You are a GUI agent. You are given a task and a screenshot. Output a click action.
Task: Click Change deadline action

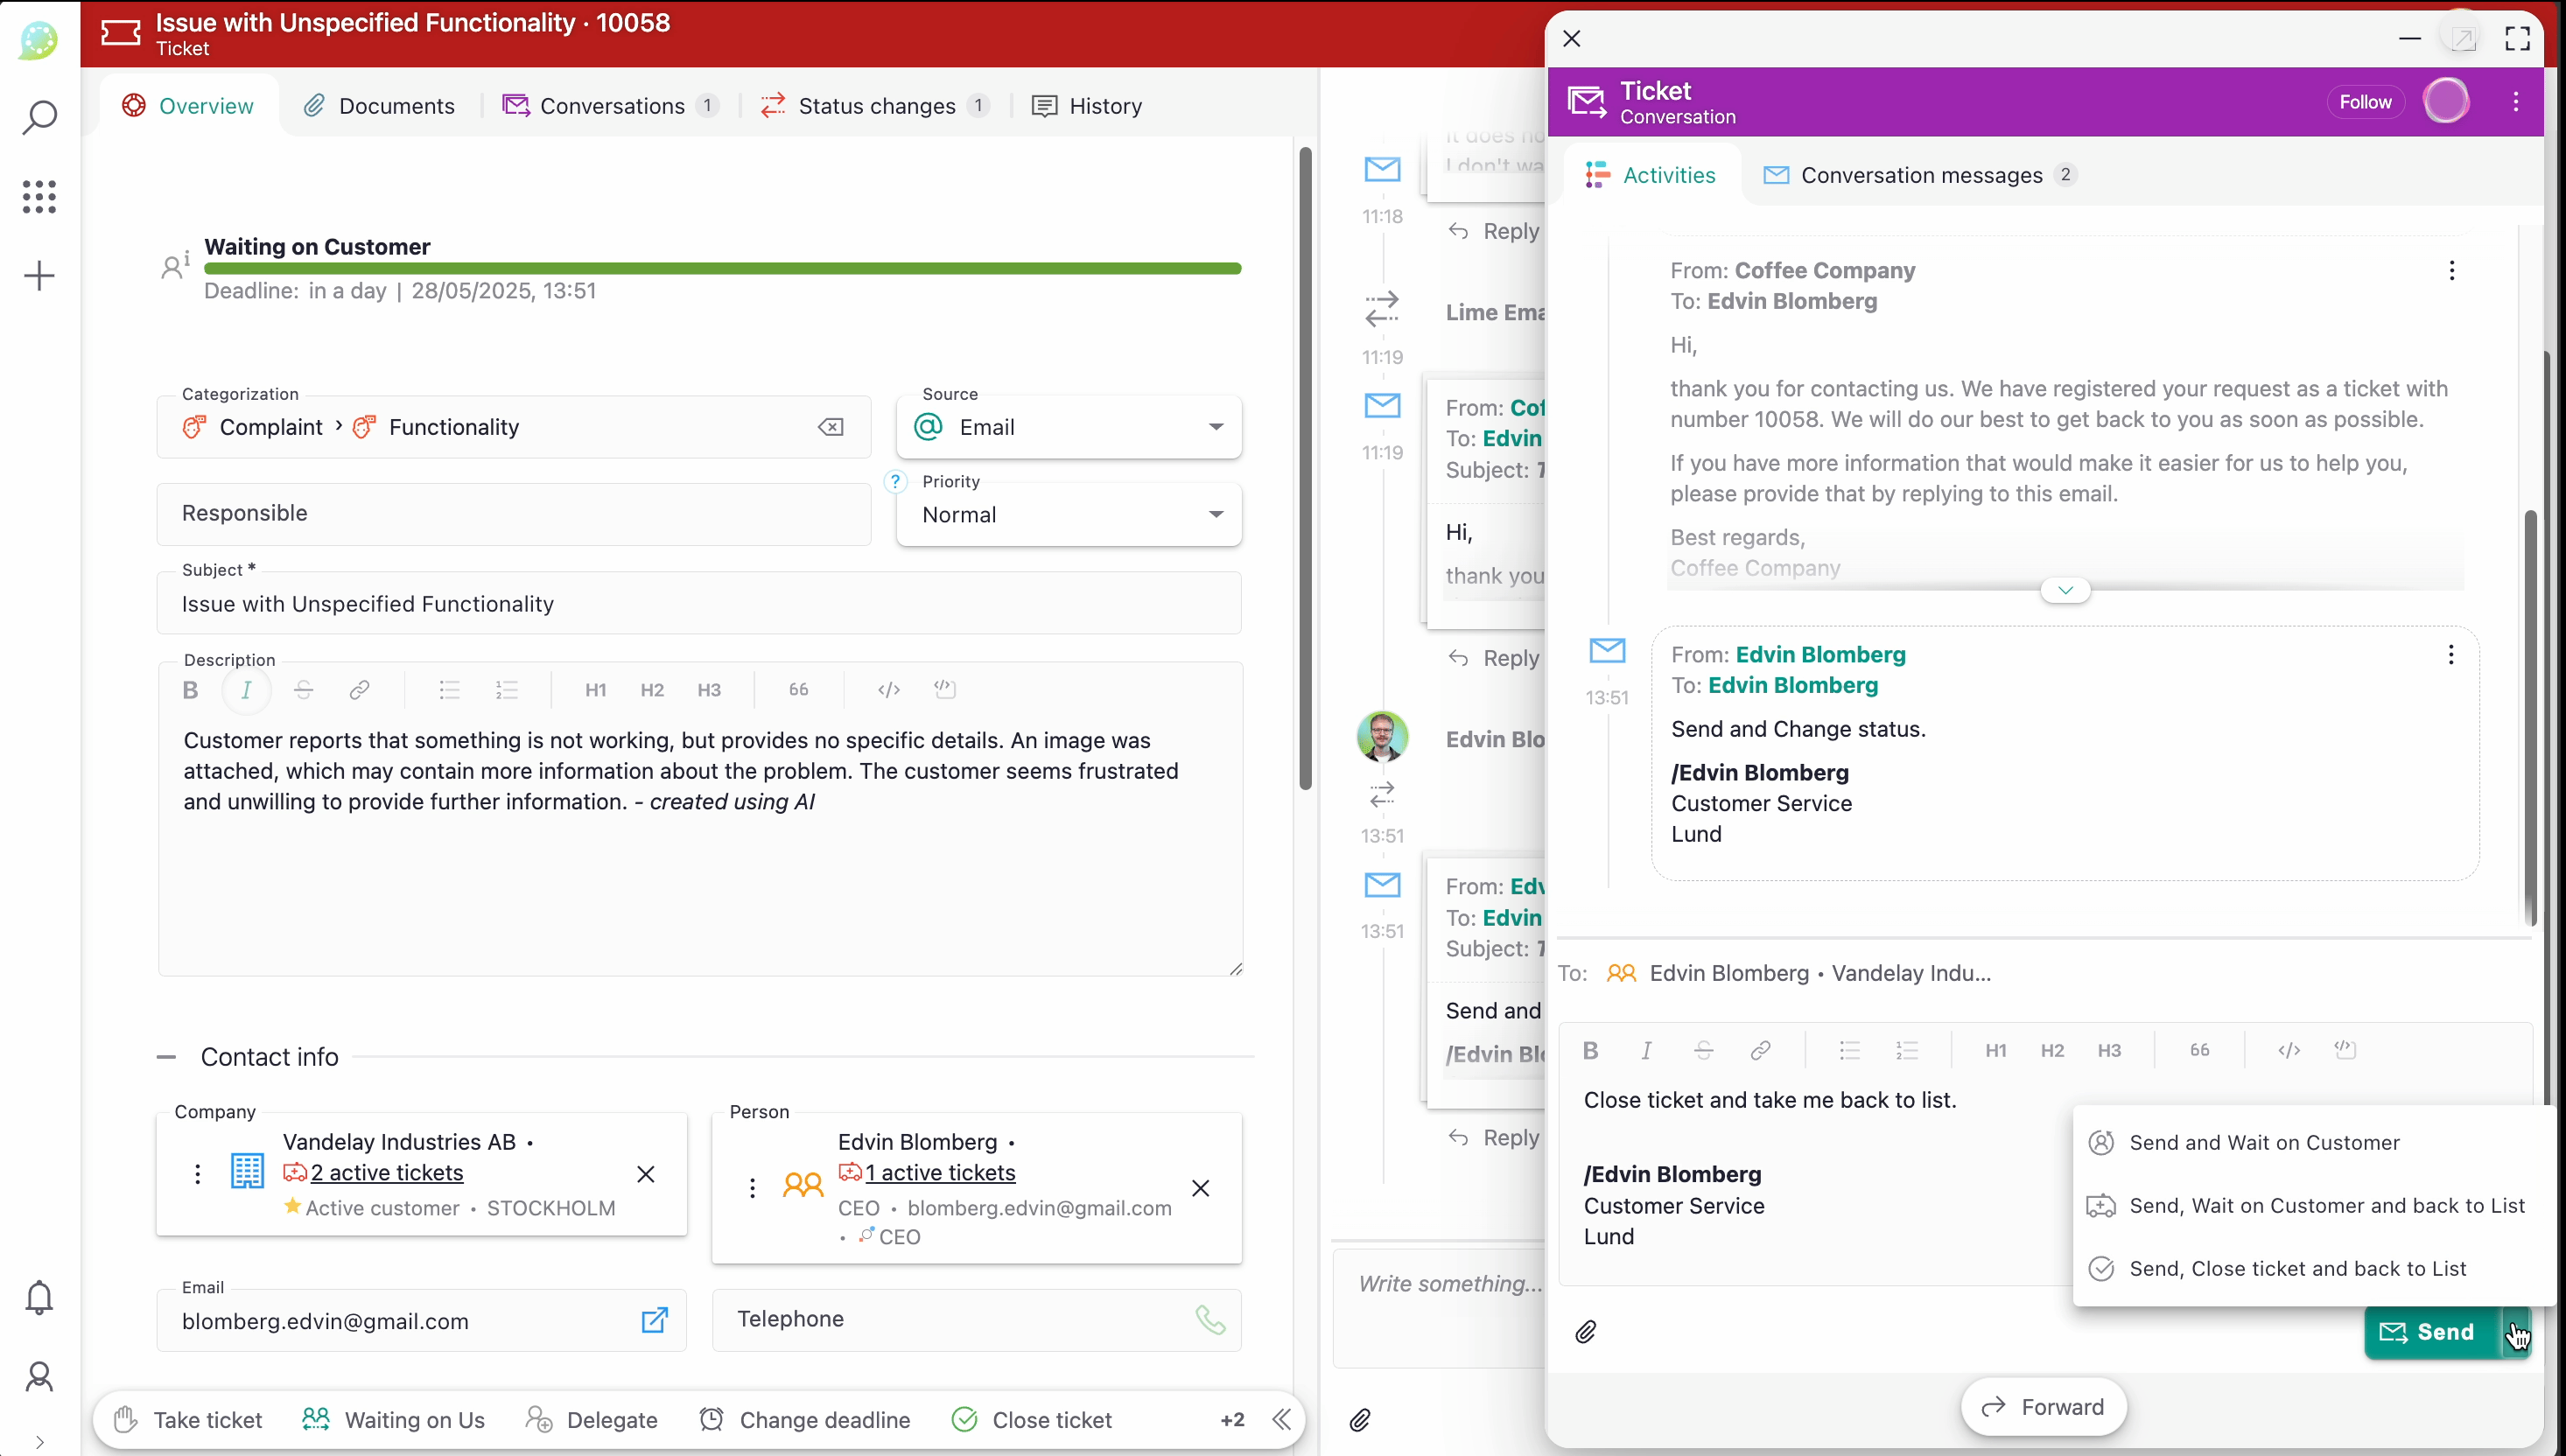[x=805, y=1420]
